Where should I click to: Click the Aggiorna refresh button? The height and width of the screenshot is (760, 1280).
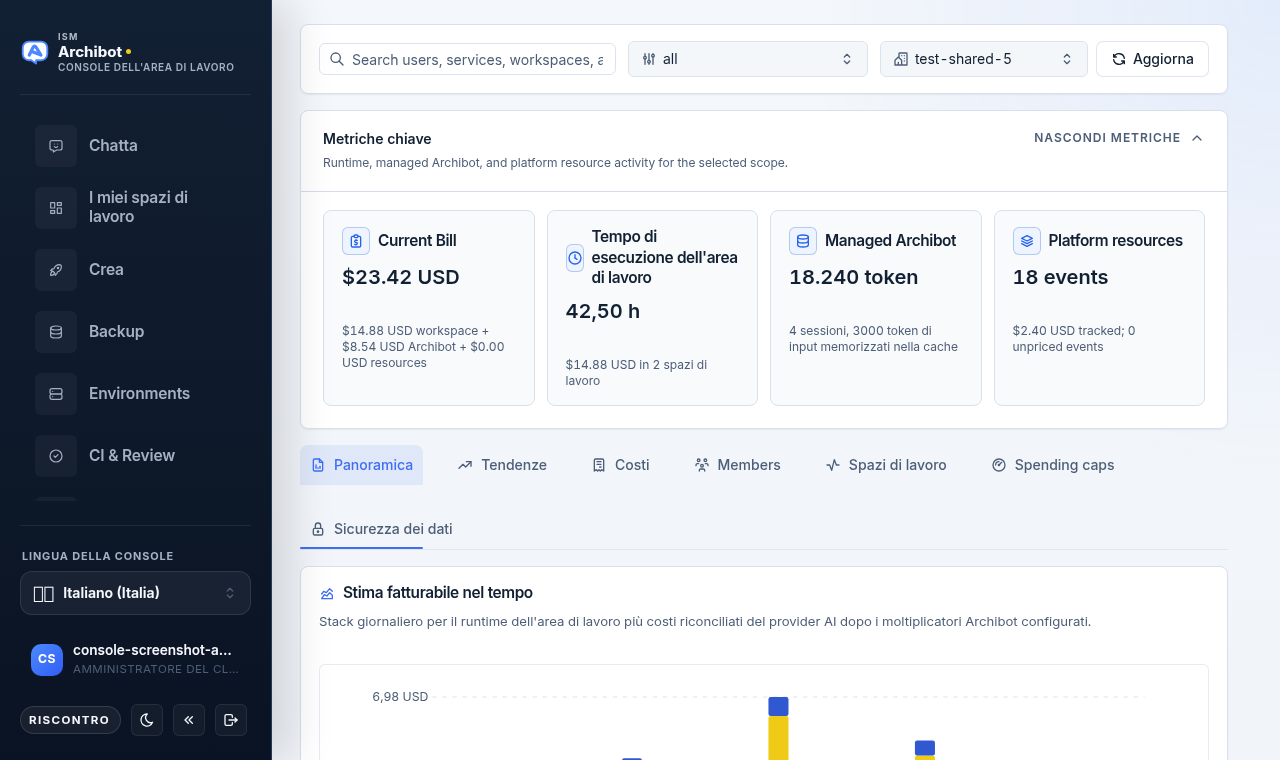coord(1152,59)
